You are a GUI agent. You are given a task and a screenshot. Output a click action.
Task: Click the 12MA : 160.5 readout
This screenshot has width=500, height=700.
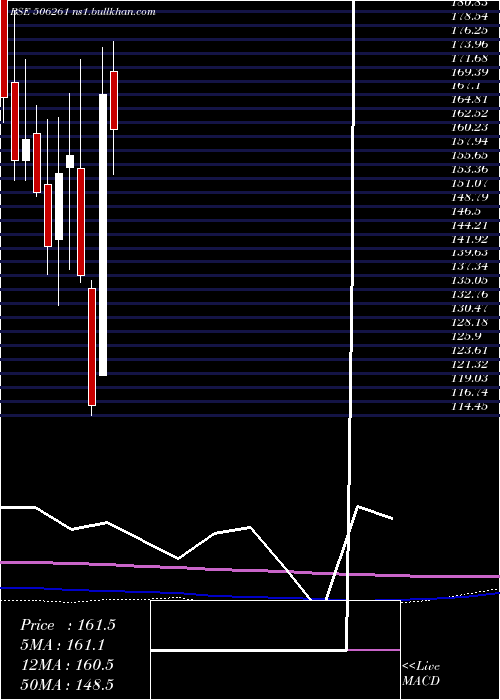[68, 664]
